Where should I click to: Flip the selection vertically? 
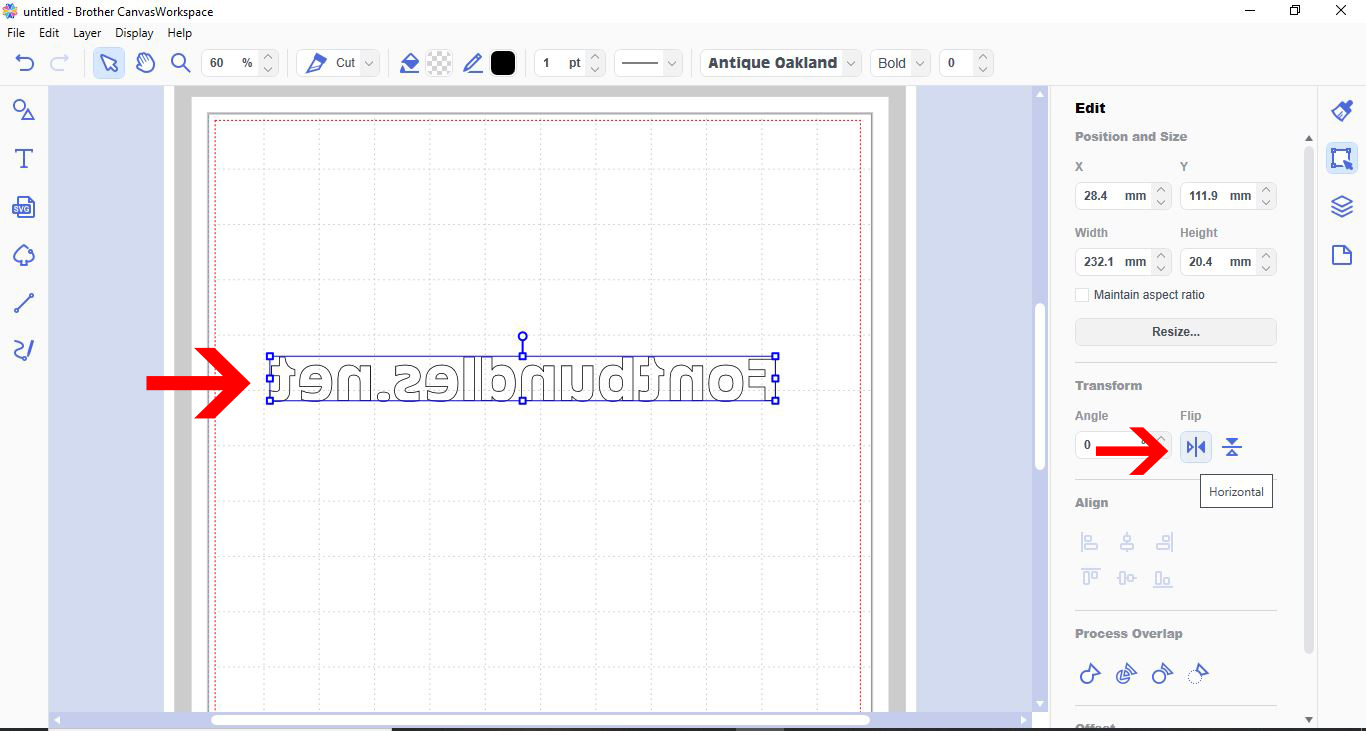1232,447
